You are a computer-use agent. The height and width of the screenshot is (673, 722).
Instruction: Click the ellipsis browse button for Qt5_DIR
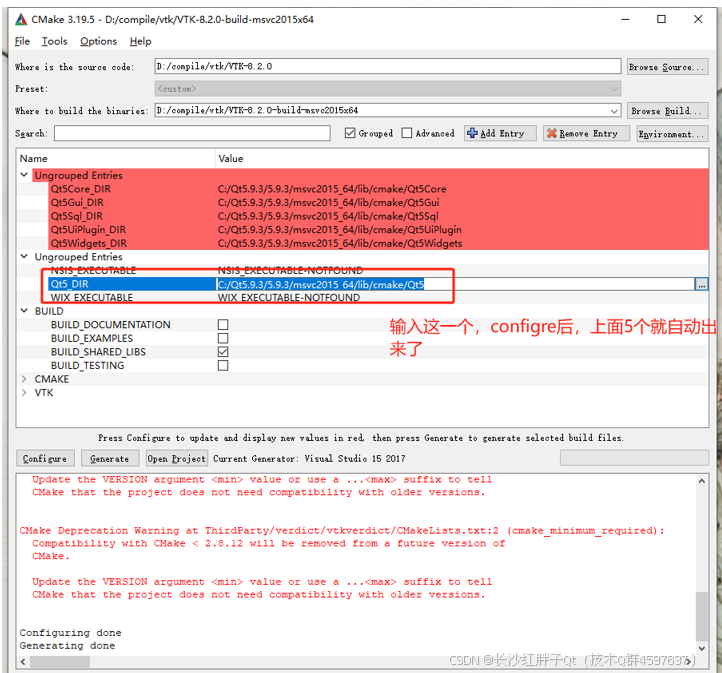tap(701, 284)
